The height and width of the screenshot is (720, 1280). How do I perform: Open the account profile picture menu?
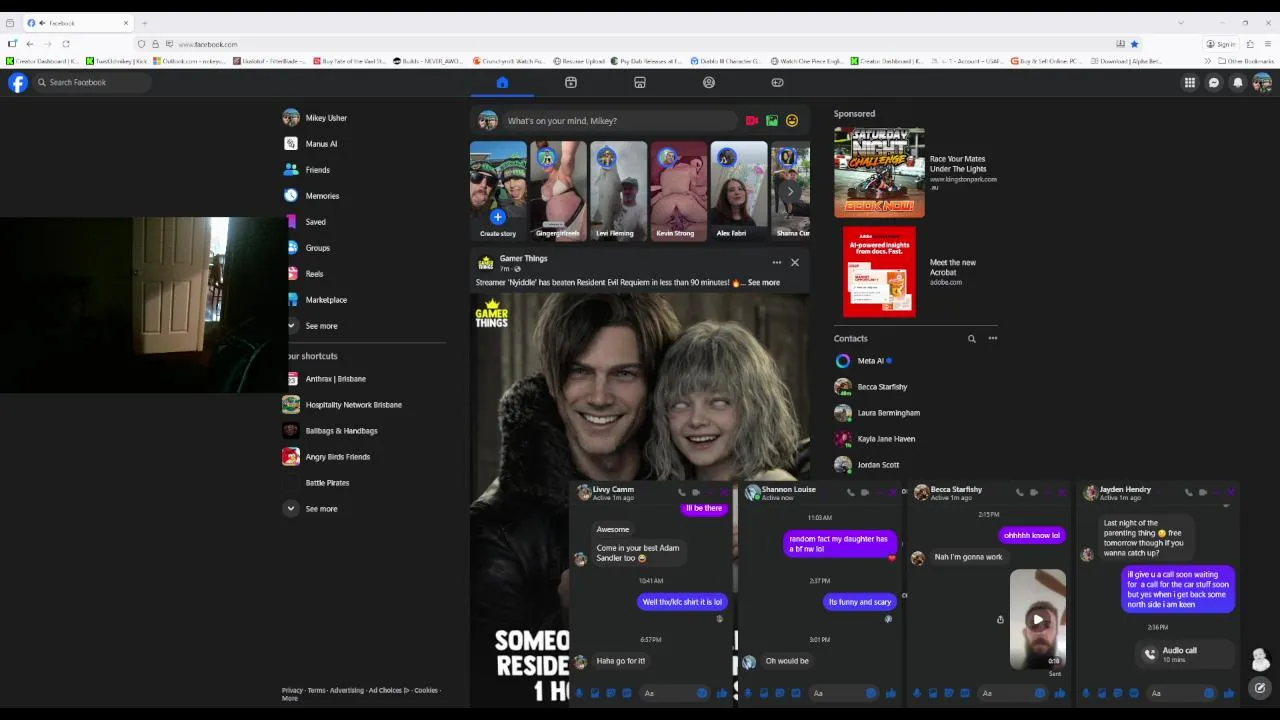[1262, 83]
